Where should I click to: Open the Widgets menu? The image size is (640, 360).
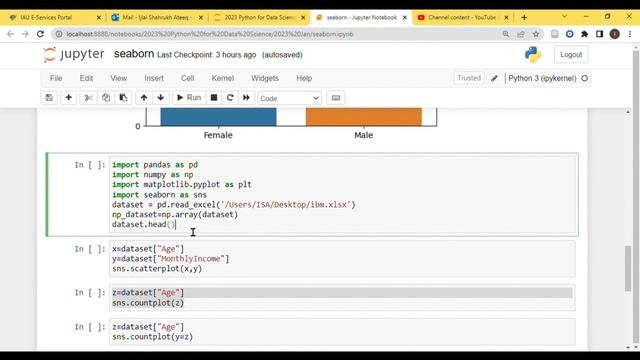tap(265, 78)
